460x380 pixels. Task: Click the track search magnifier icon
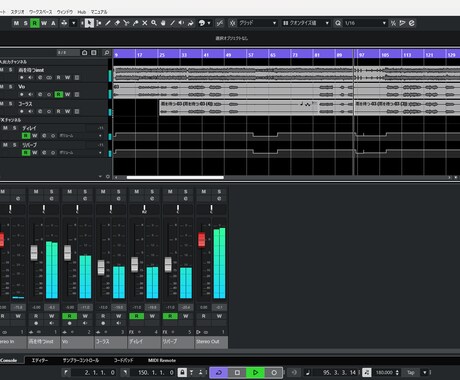[x=106, y=53]
